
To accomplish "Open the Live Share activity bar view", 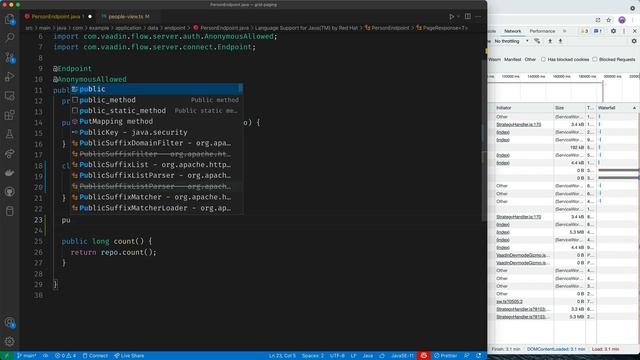I will [9, 153].
